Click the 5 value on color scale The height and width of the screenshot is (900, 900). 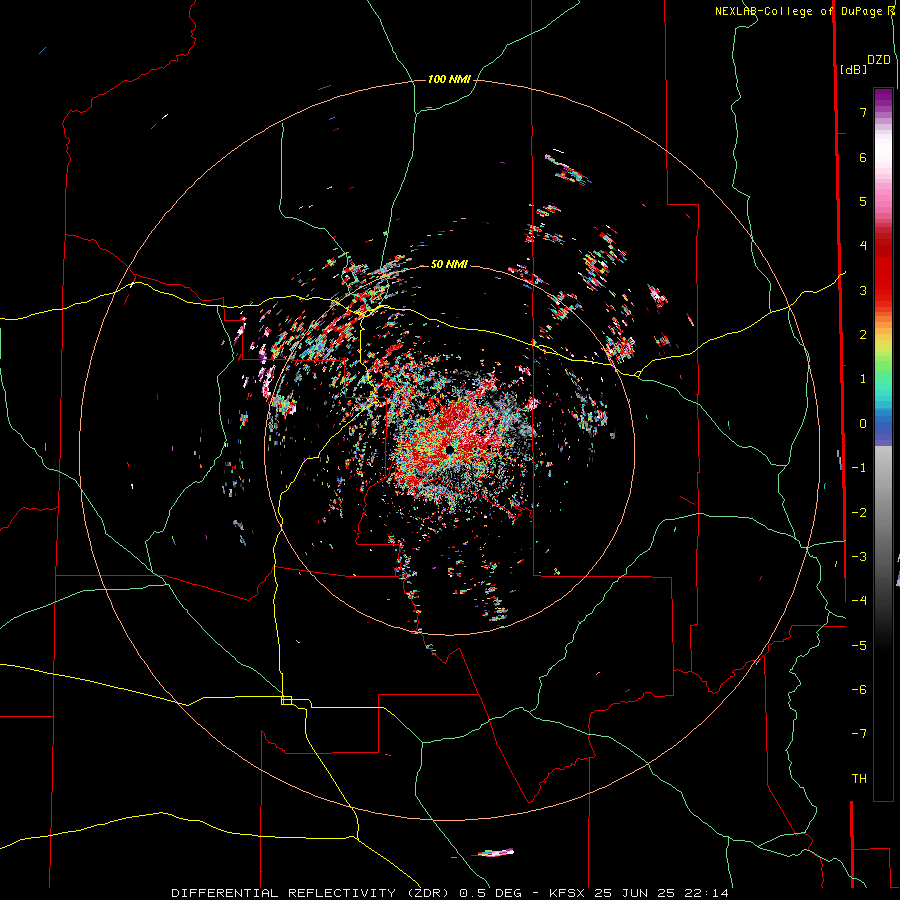863,201
